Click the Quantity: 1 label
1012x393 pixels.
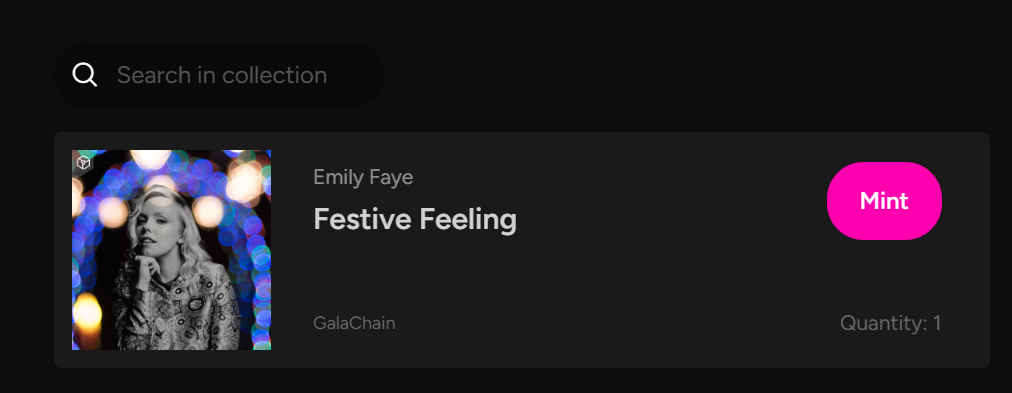click(x=891, y=323)
